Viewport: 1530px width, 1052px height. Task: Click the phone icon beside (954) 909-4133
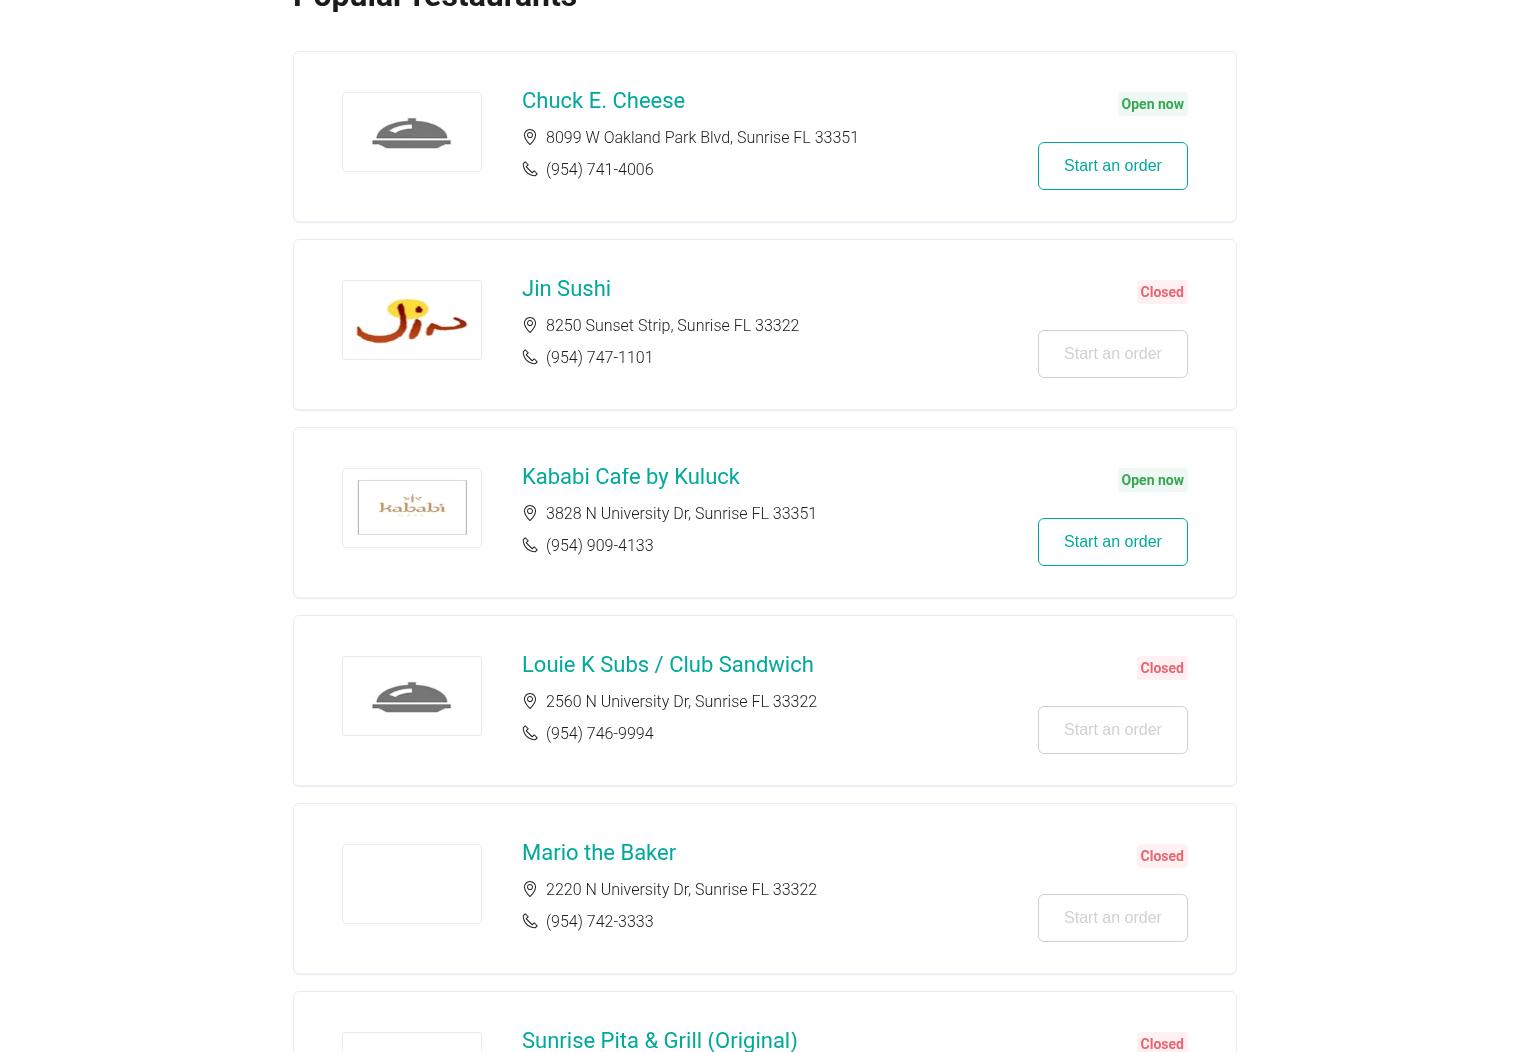(x=530, y=545)
